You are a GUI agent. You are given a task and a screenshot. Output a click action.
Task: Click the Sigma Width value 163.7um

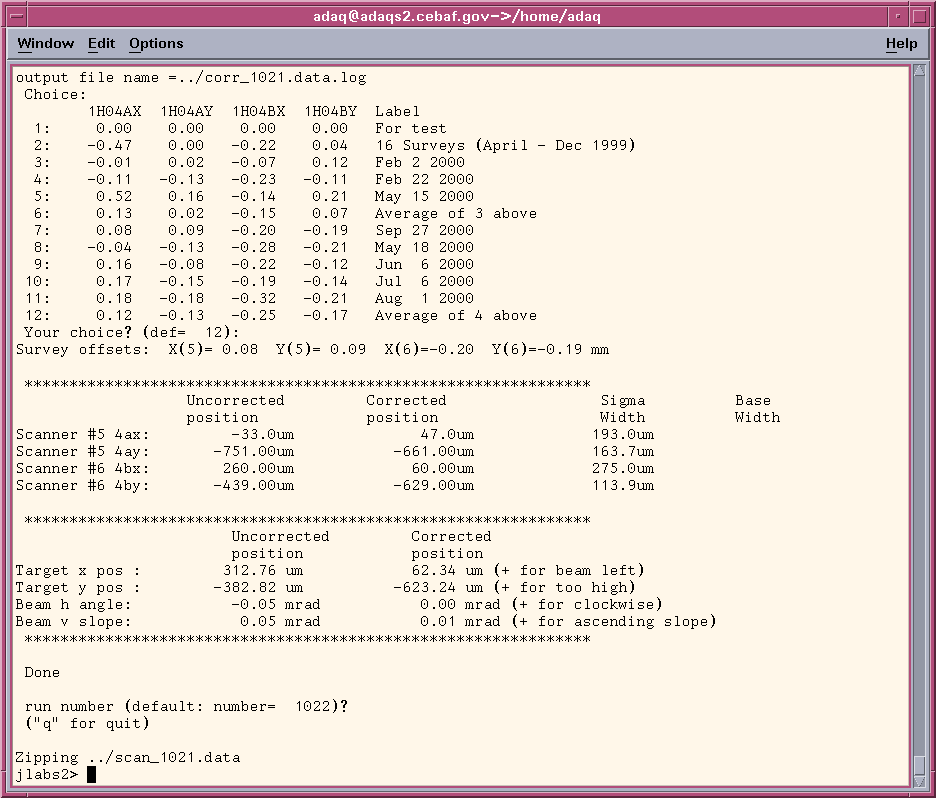[623, 452]
